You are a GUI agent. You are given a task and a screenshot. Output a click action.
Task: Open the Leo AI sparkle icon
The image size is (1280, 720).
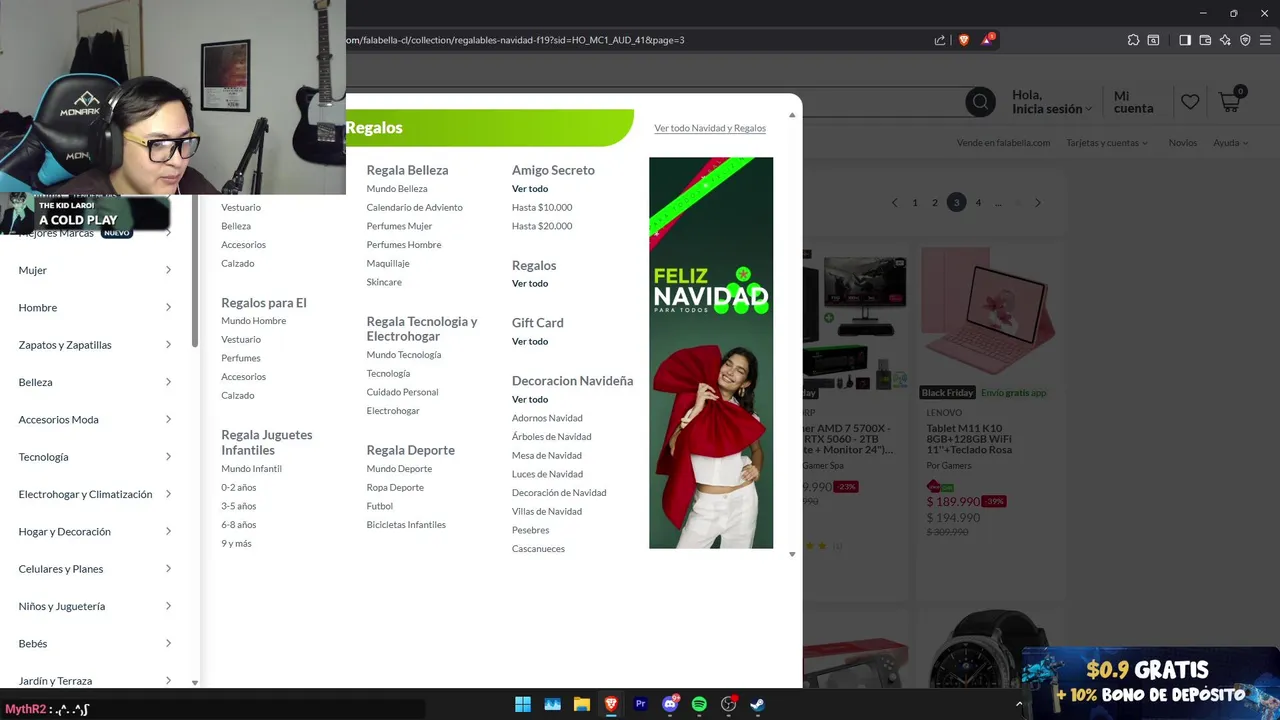1225,40
